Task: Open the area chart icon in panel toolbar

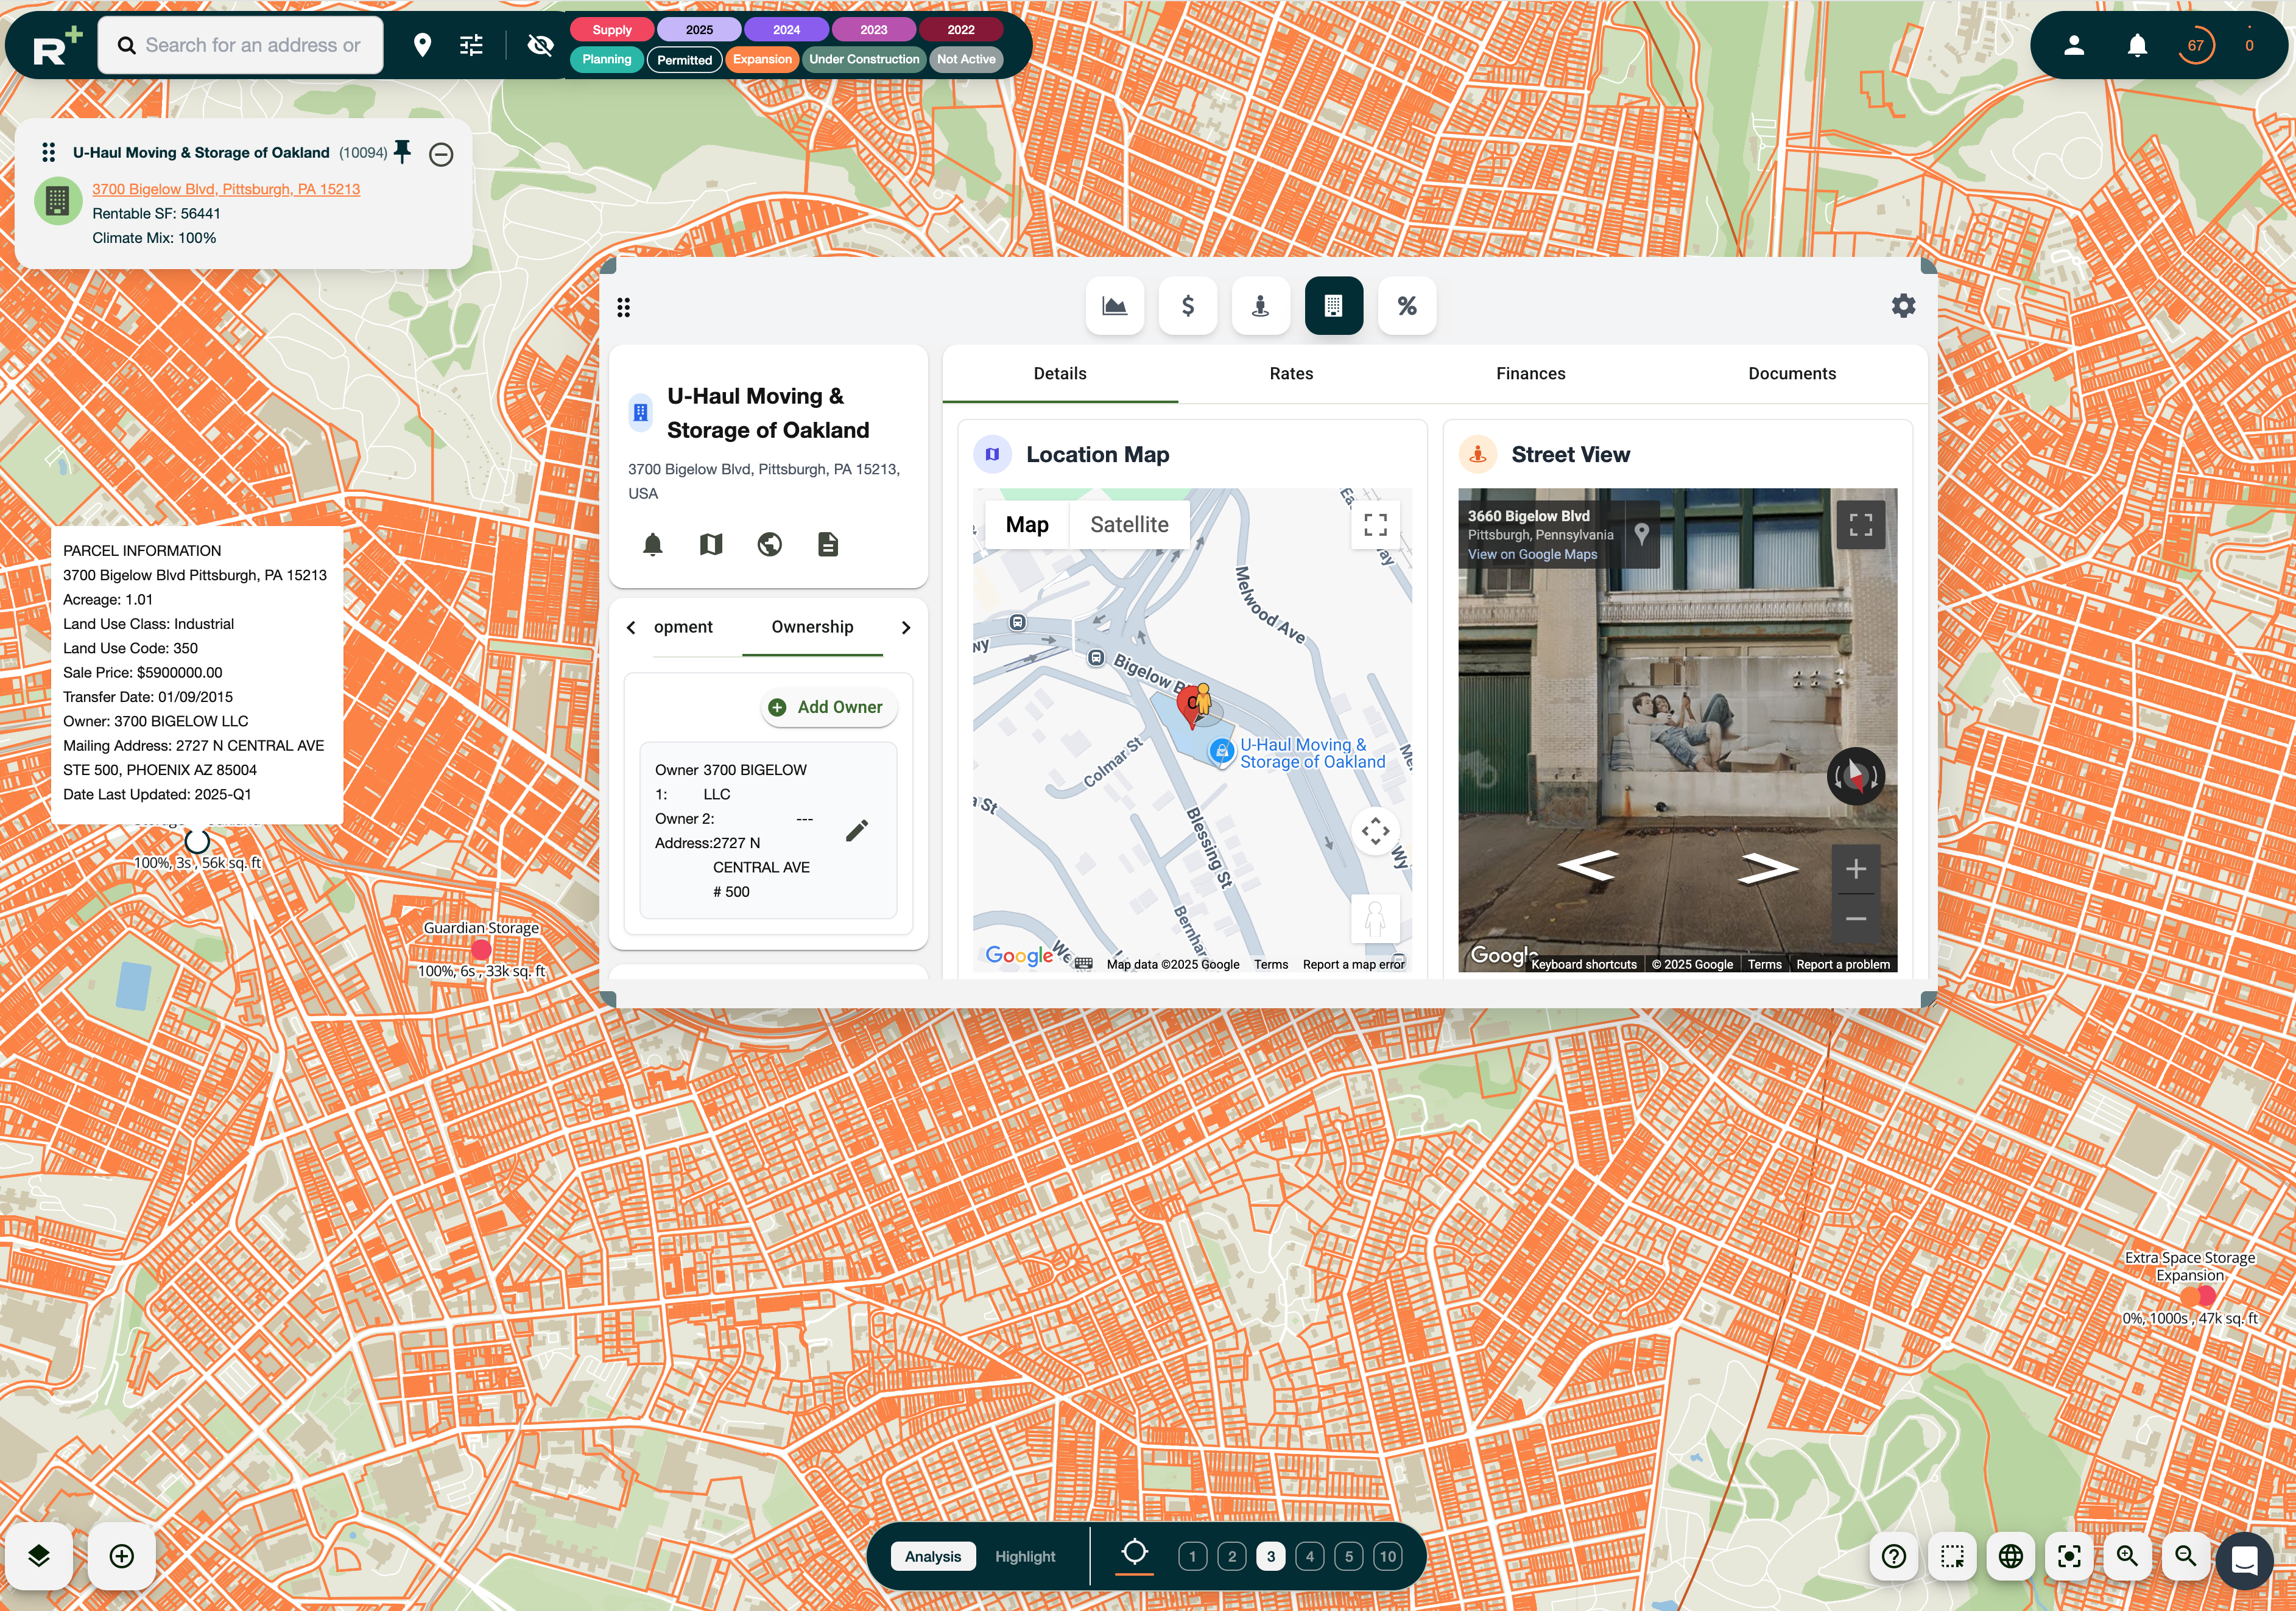Action: (1114, 306)
